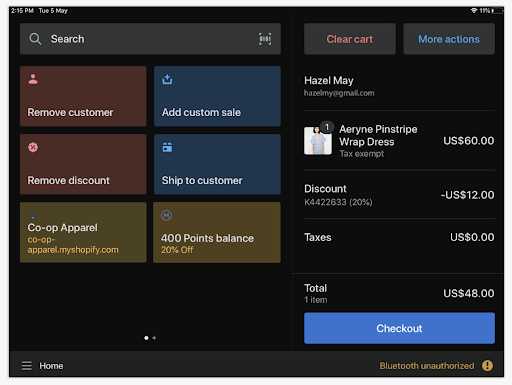Select the Aeryne Pinstripe Wrap Dress line item
Viewport: 512px width, 385px height.
click(x=399, y=141)
